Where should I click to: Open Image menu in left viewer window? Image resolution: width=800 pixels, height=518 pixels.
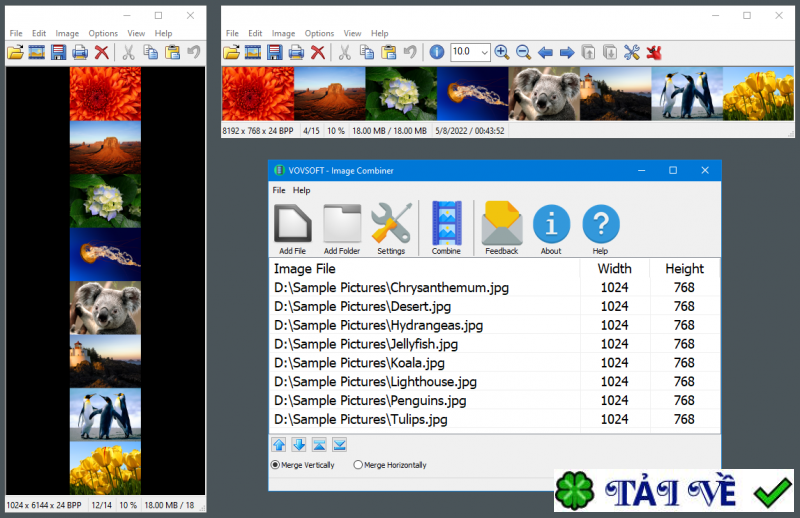tap(67, 33)
